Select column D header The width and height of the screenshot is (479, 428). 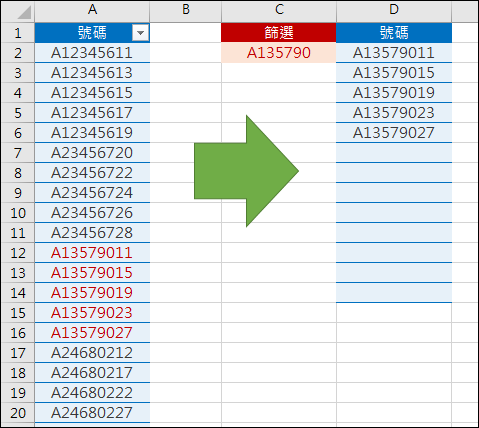[394, 10]
